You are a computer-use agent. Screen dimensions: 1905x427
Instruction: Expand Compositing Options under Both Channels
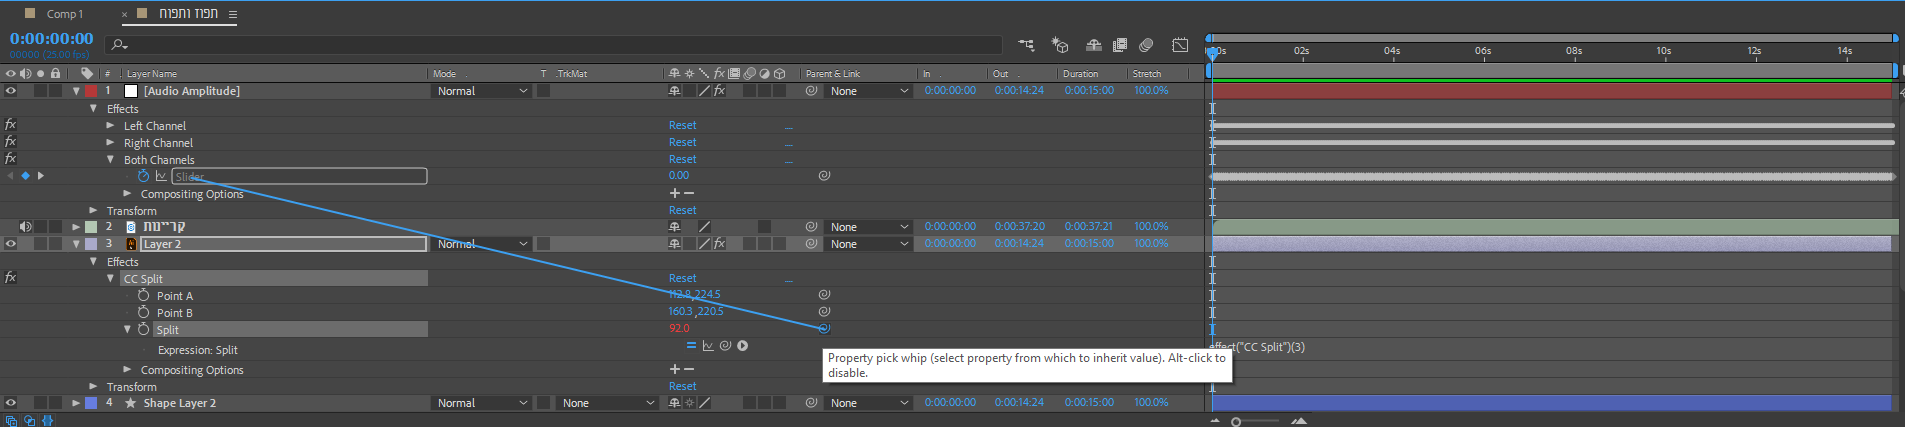[127, 194]
